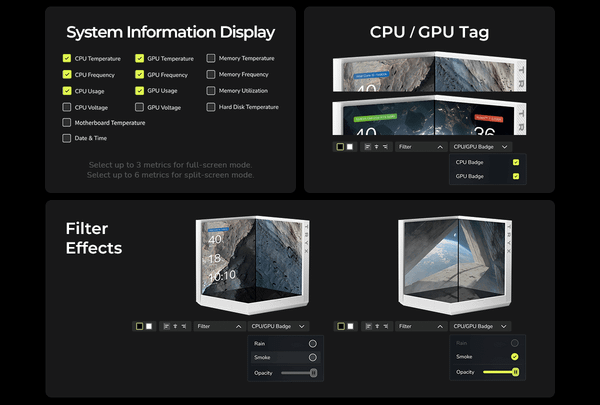Click left-align icon under right Filter Effects preview
This screenshot has width=600, height=405.
tap(368, 326)
